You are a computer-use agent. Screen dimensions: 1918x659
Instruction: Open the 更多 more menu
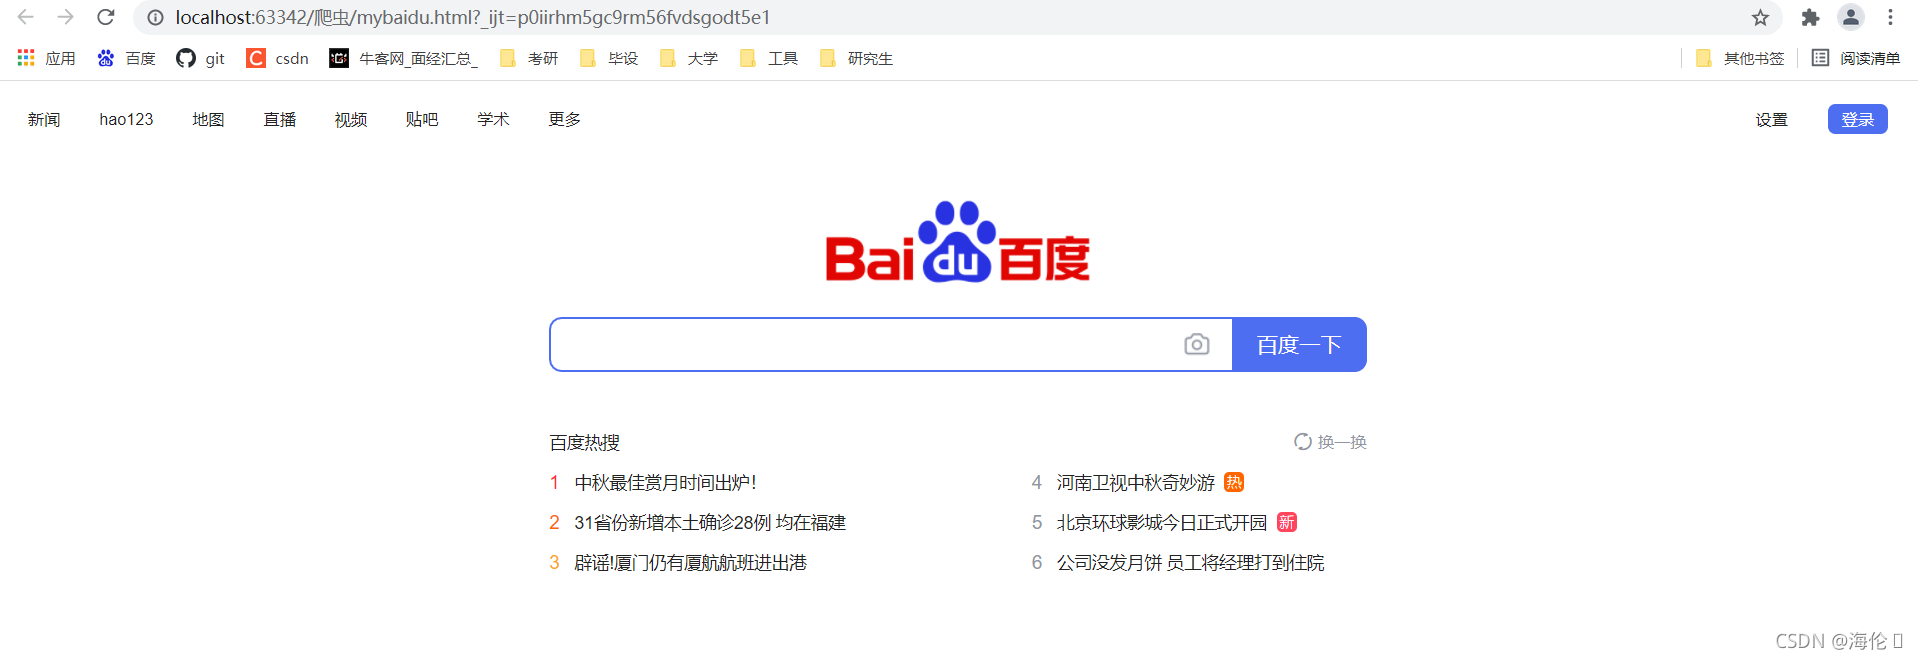(564, 119)
